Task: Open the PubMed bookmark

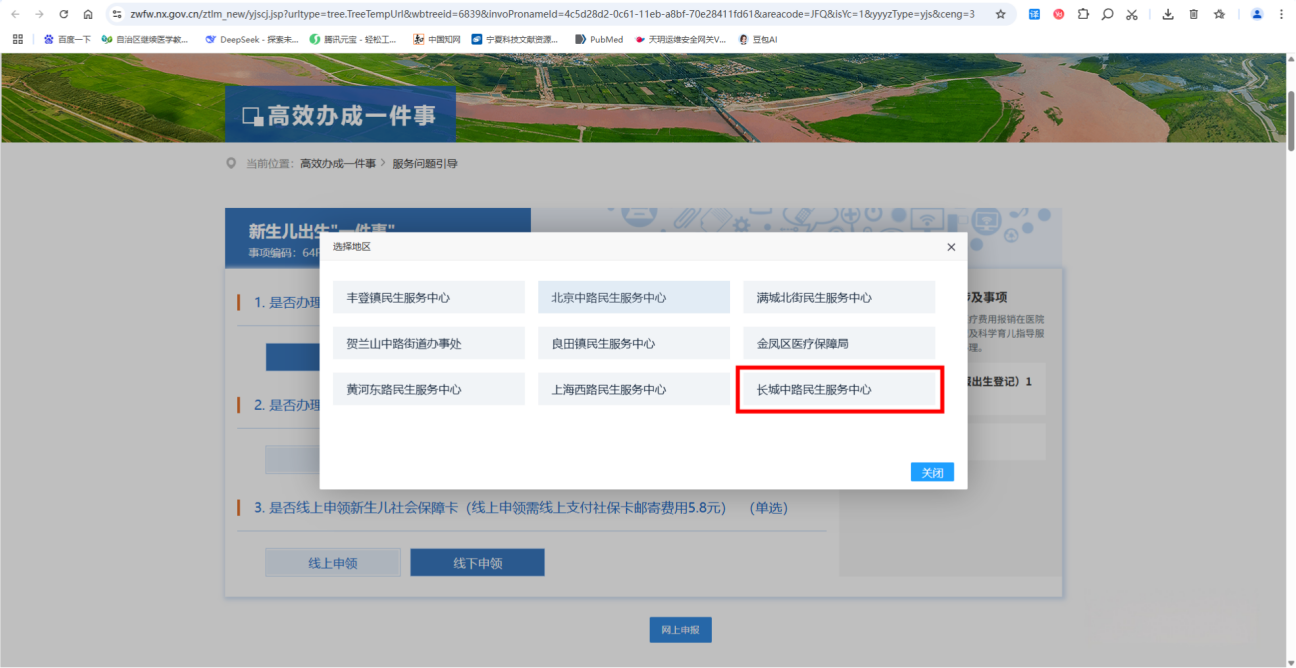Action: click(x=599, y=39)
